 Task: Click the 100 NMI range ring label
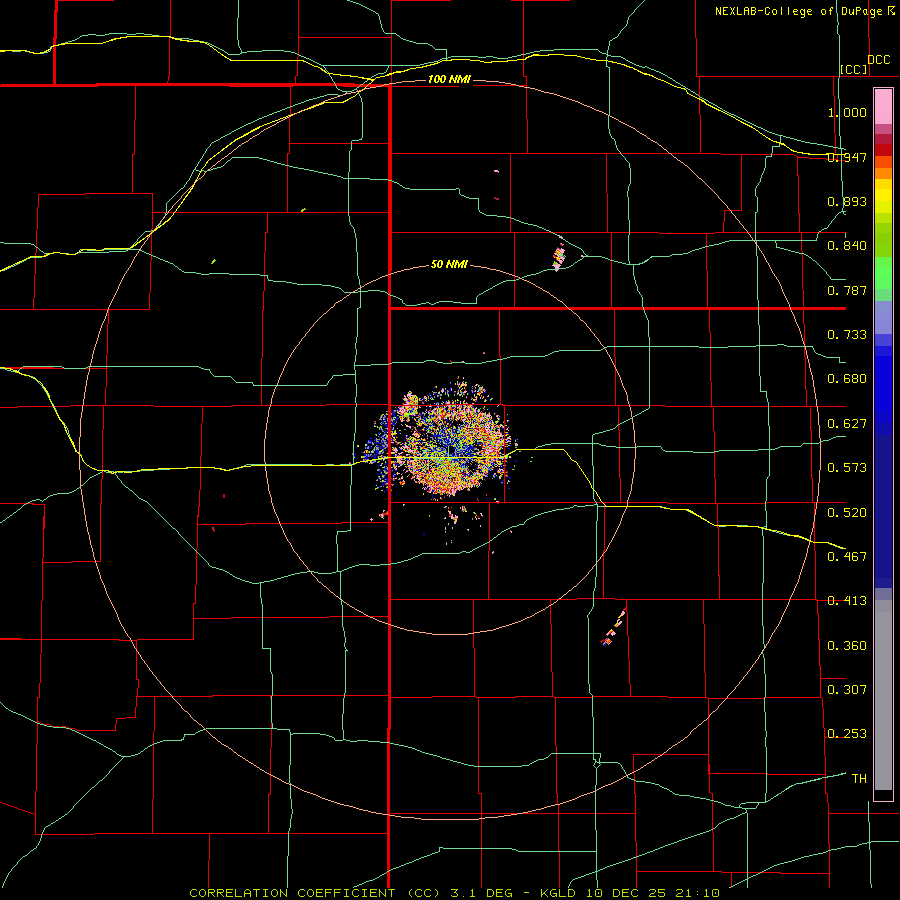(449, 79)
